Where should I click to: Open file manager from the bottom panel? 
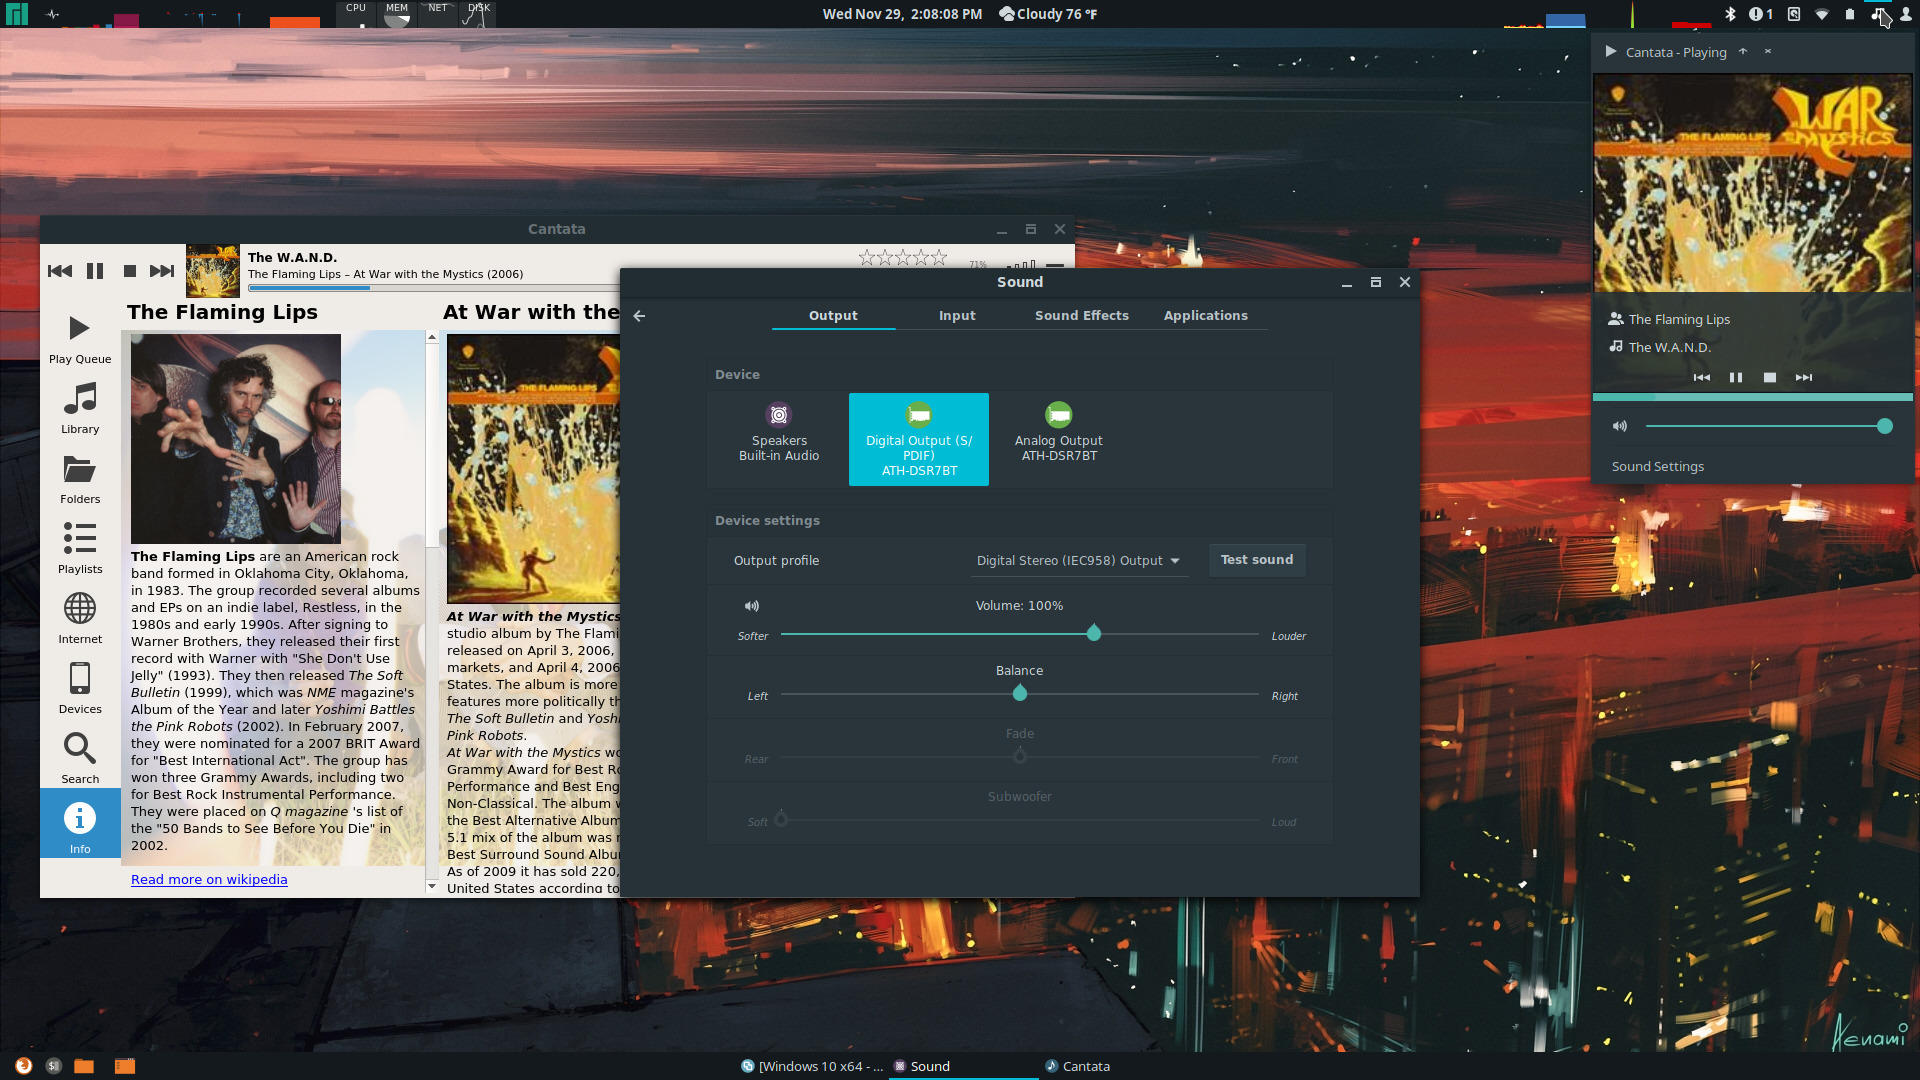(x=84, y=1066)
